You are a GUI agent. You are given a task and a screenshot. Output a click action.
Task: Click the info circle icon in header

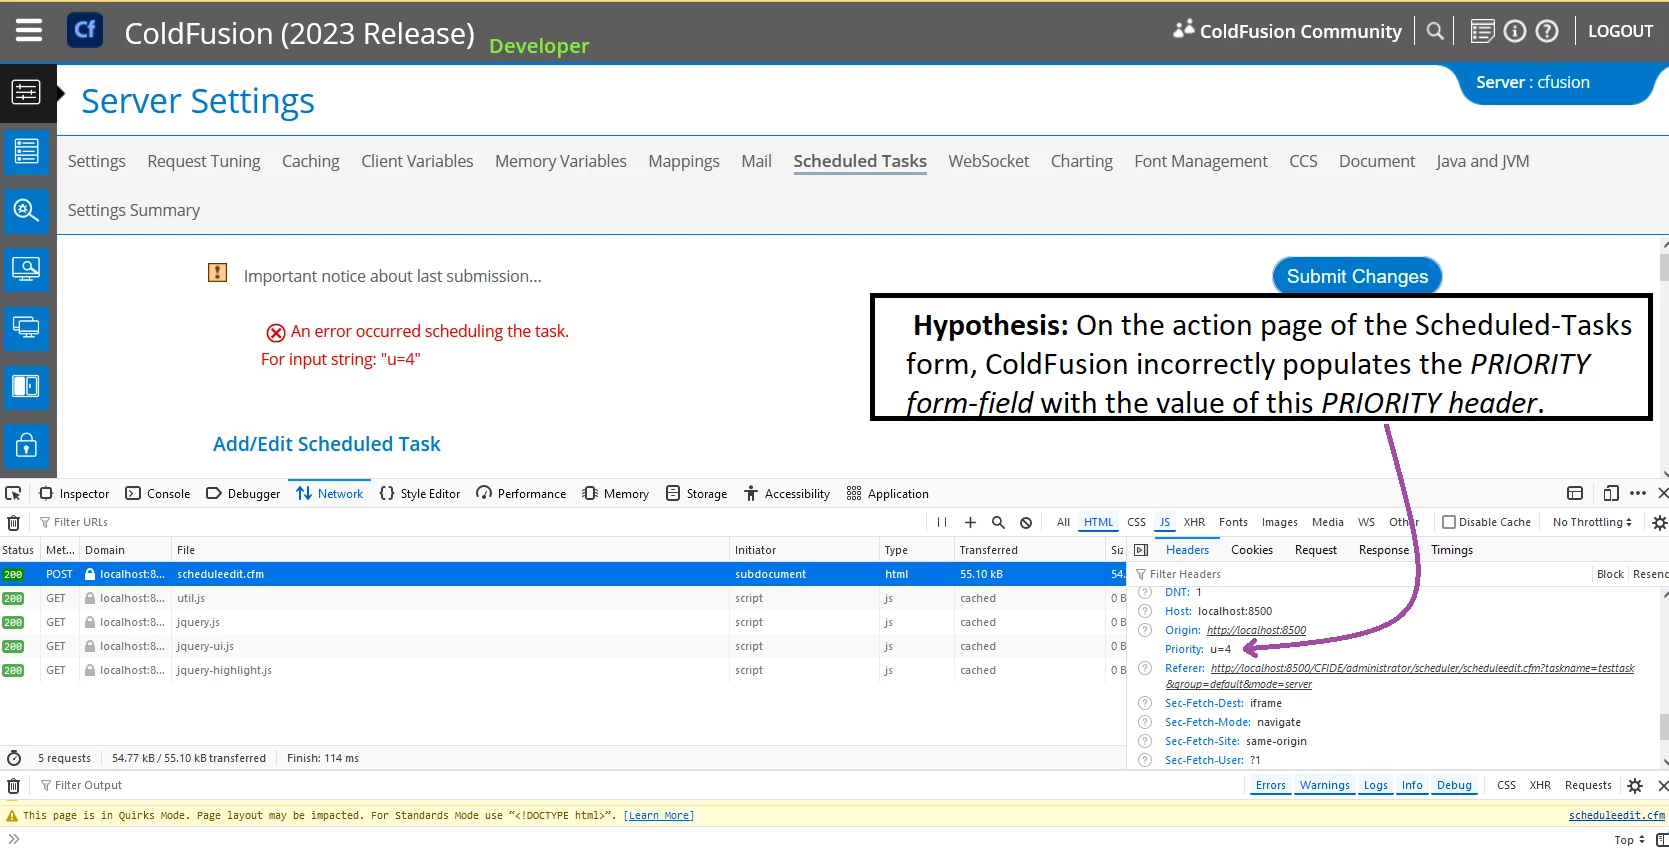(x=1515, y=31)
